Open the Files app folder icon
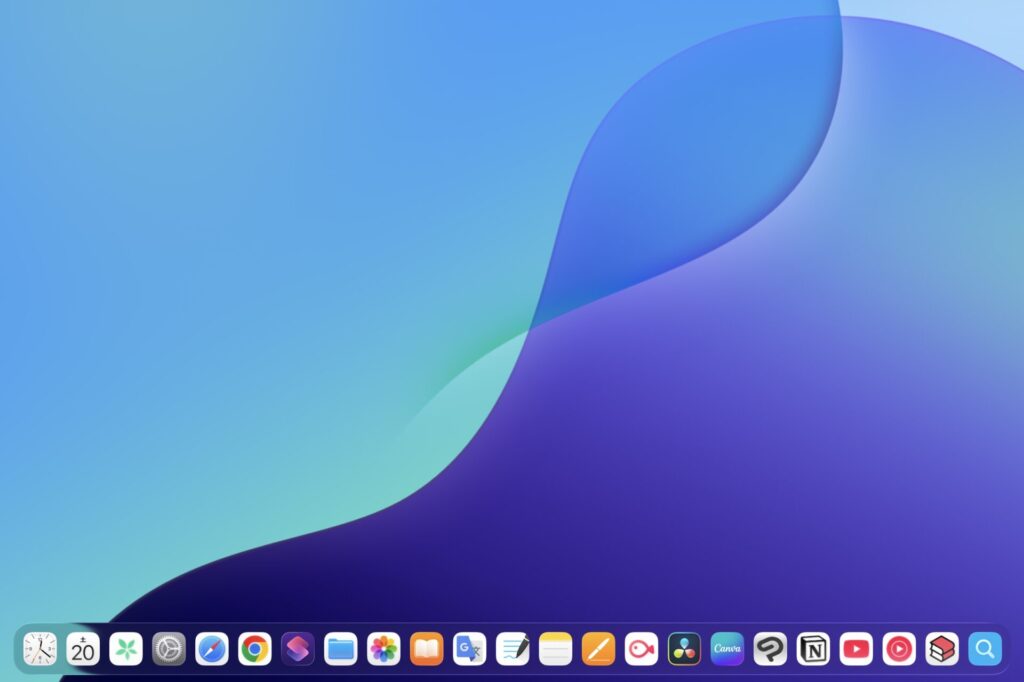 341,649
